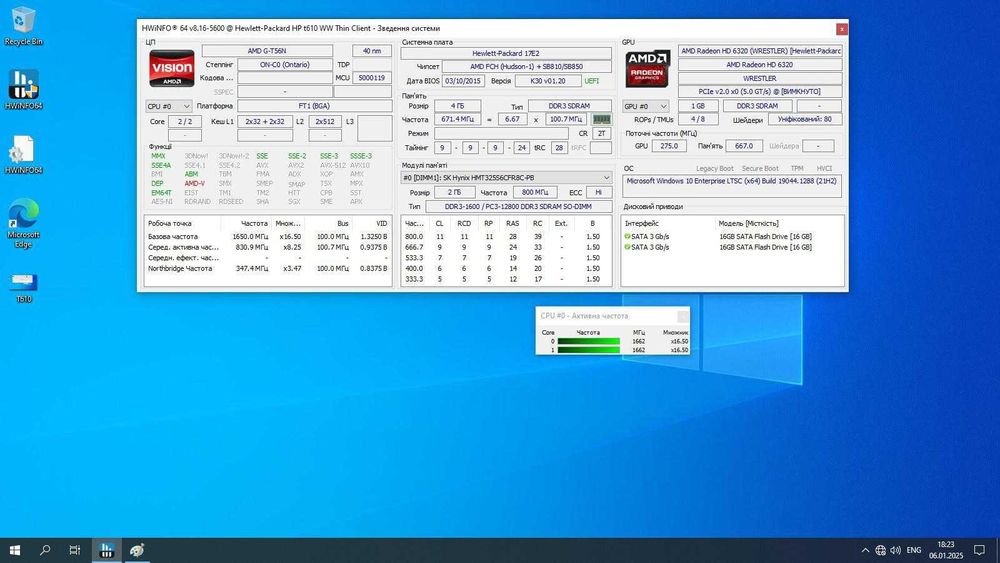The width and height of the screenshot is (1000, 563).
Task: Click the TPM label
Action: (x=797, y=168)
